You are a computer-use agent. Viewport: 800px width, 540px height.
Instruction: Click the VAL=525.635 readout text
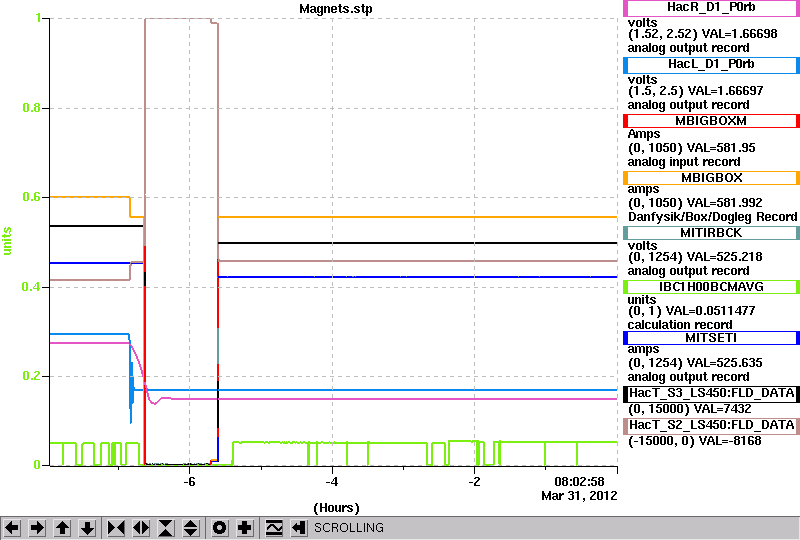pos(724,363)
